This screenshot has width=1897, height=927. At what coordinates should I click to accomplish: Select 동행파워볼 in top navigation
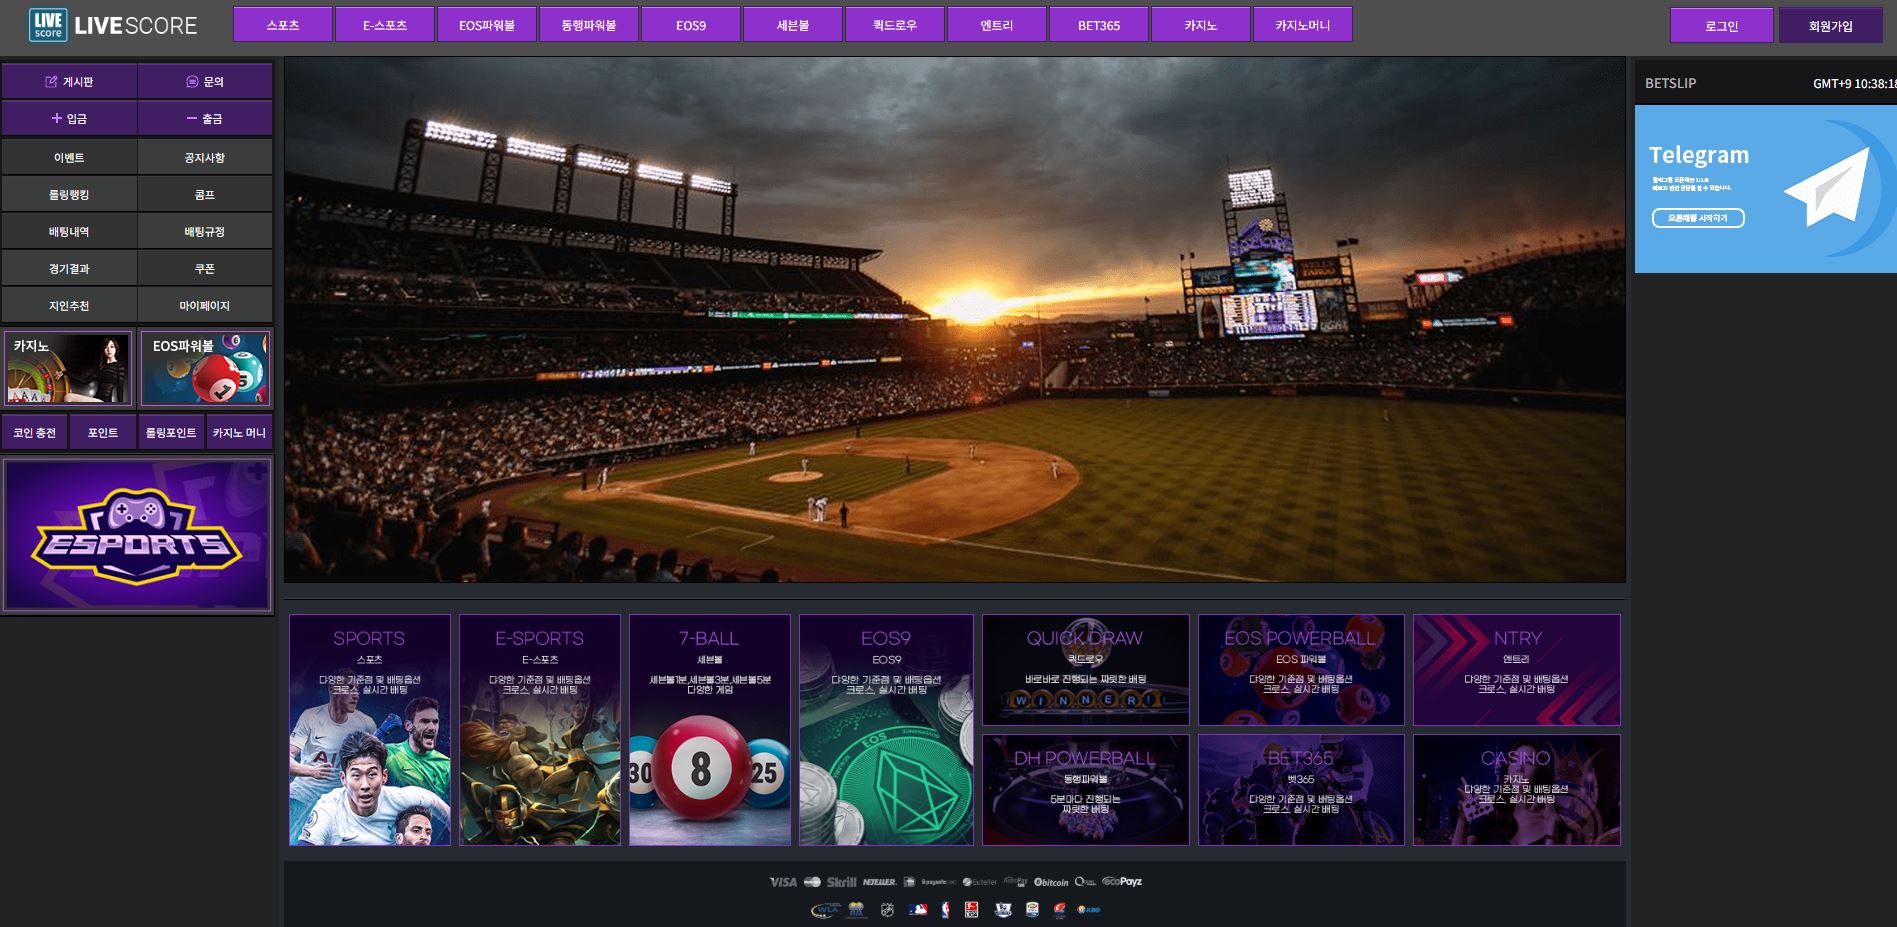coord(589,25)
